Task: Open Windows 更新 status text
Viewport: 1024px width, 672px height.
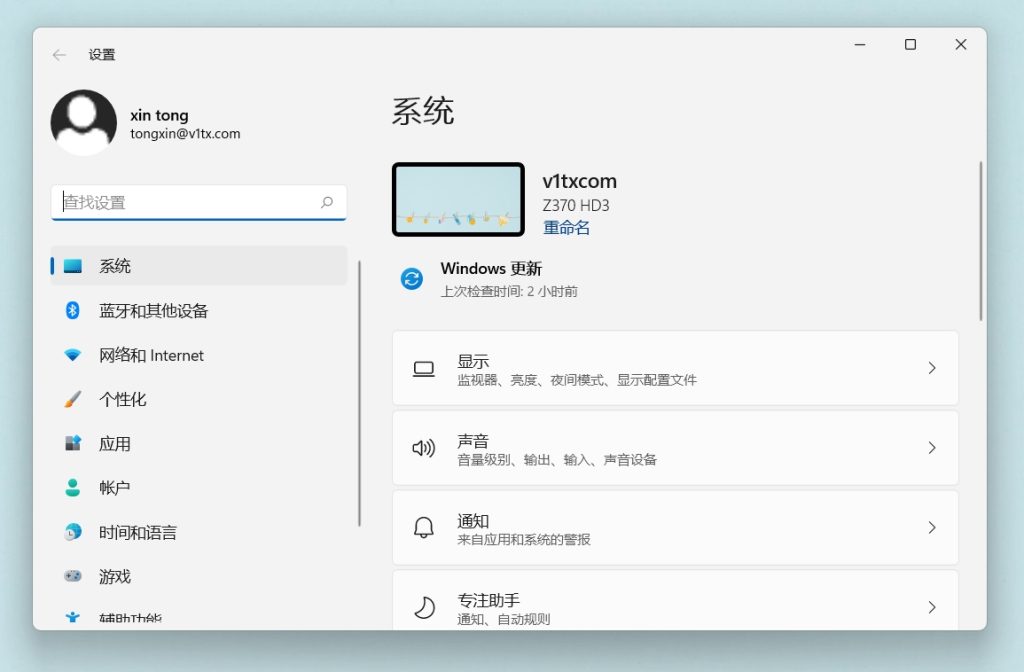Action: [491, 268]
